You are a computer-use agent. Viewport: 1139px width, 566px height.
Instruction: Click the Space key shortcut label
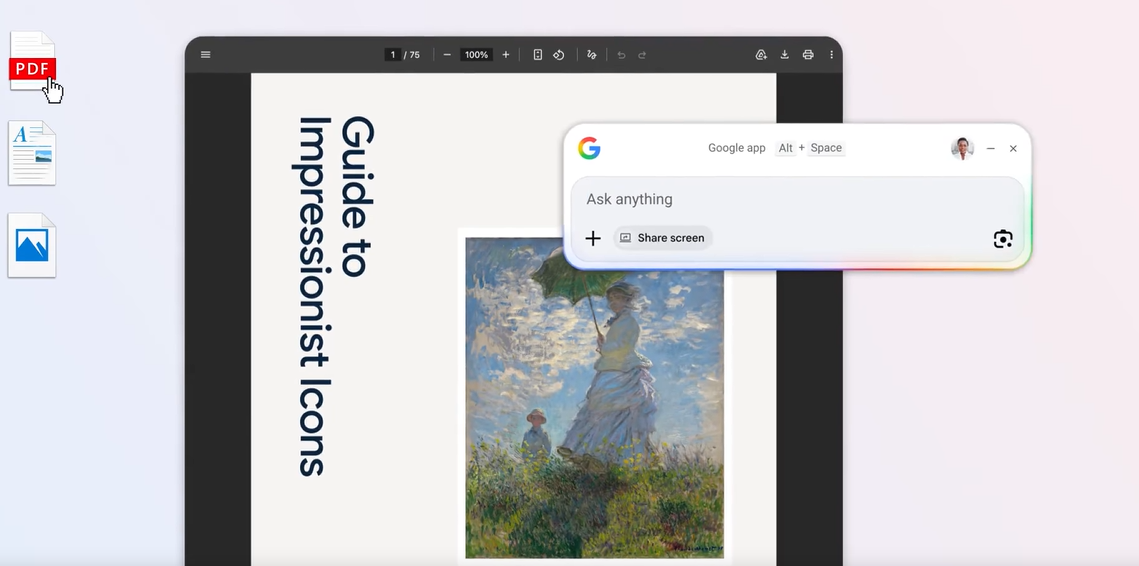[826, 148]
